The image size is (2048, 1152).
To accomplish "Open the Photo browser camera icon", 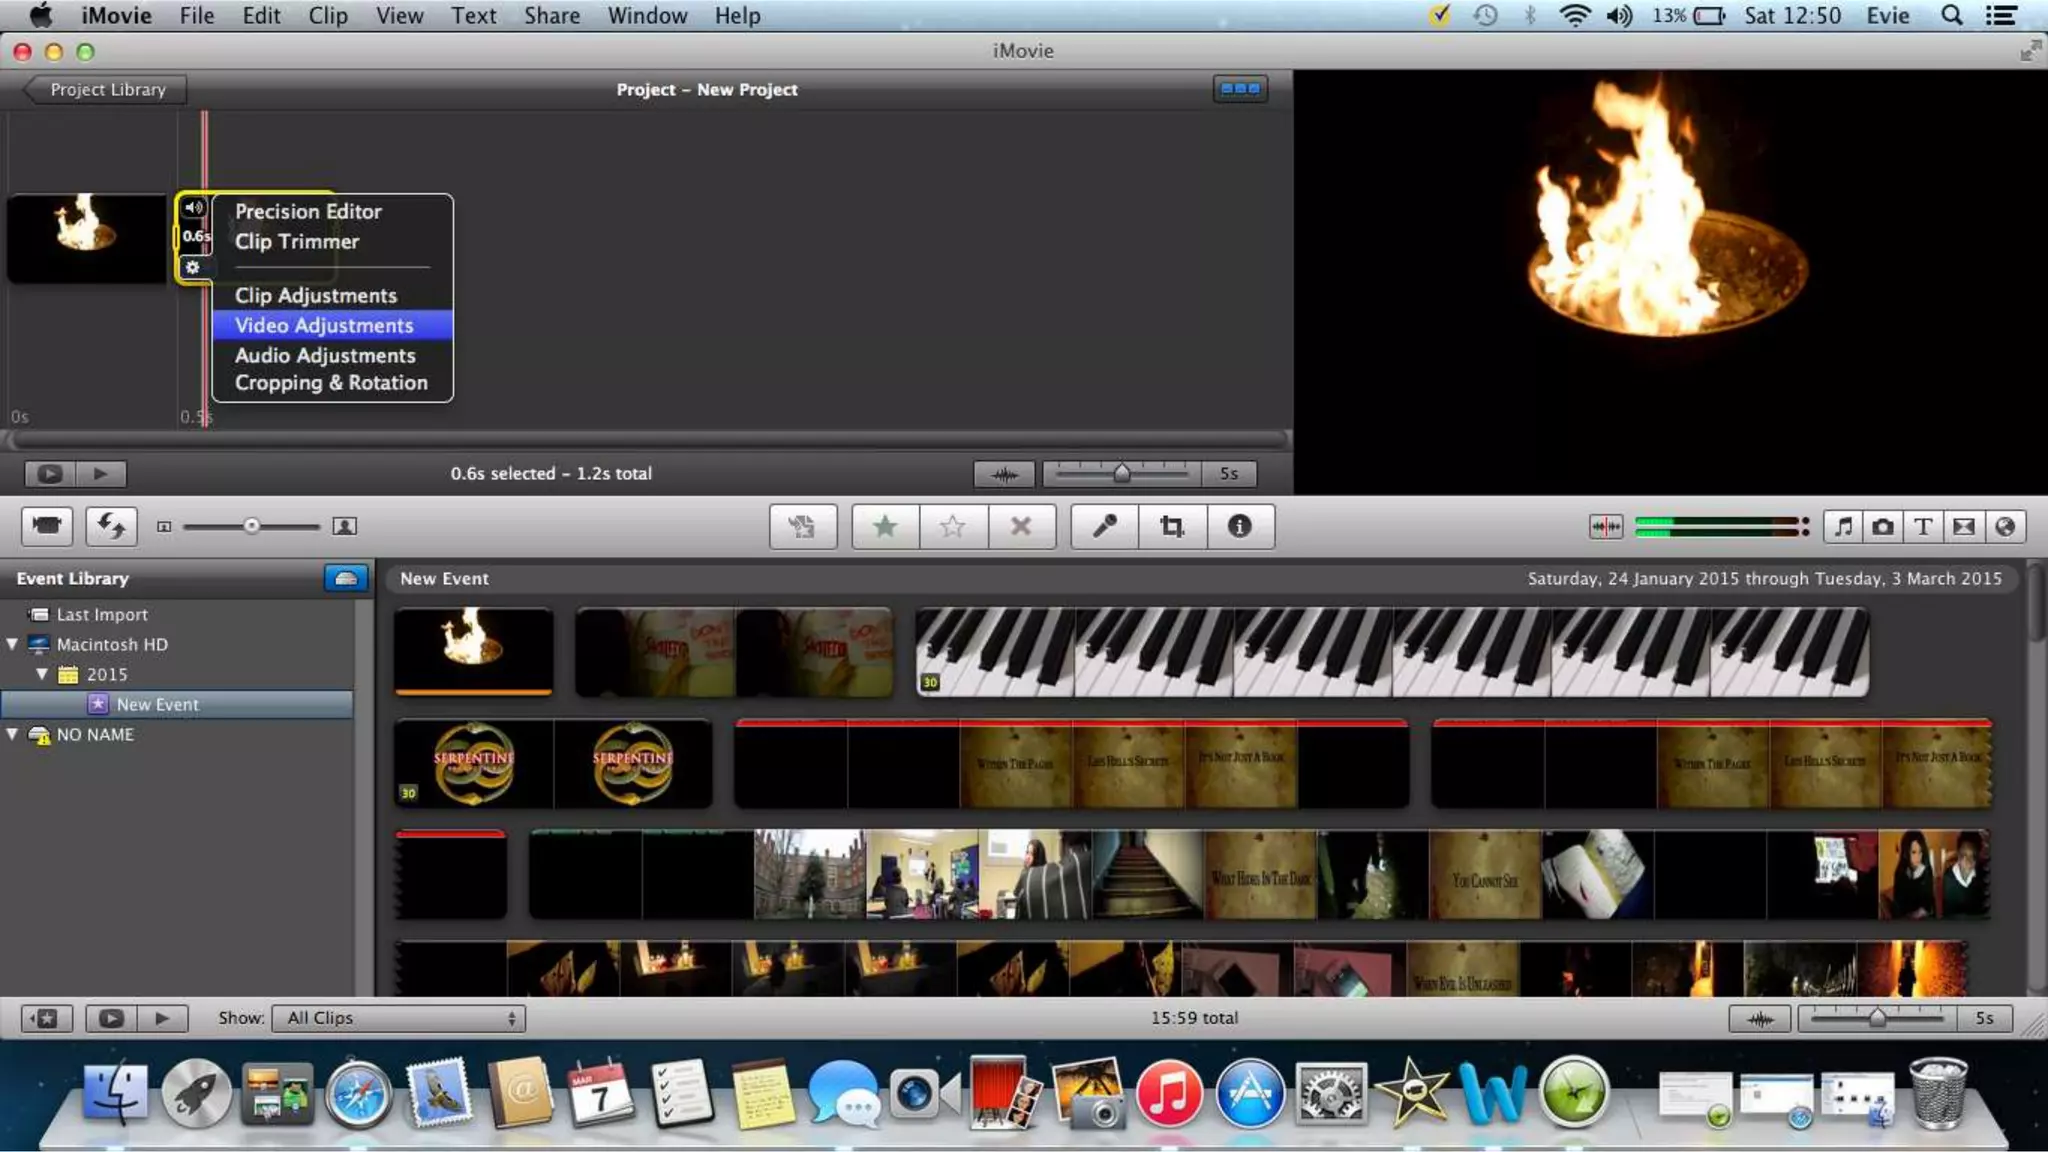I will tap(1883, 526).
